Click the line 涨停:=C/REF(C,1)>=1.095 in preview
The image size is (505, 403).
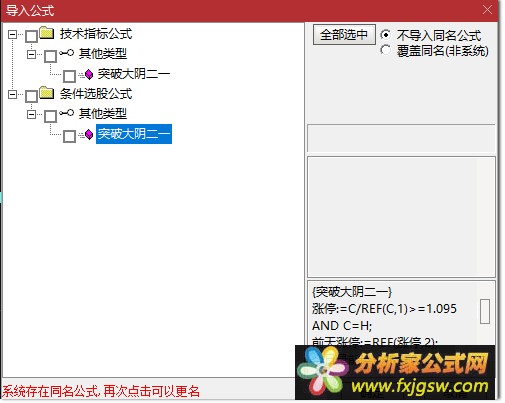(384, 309)
